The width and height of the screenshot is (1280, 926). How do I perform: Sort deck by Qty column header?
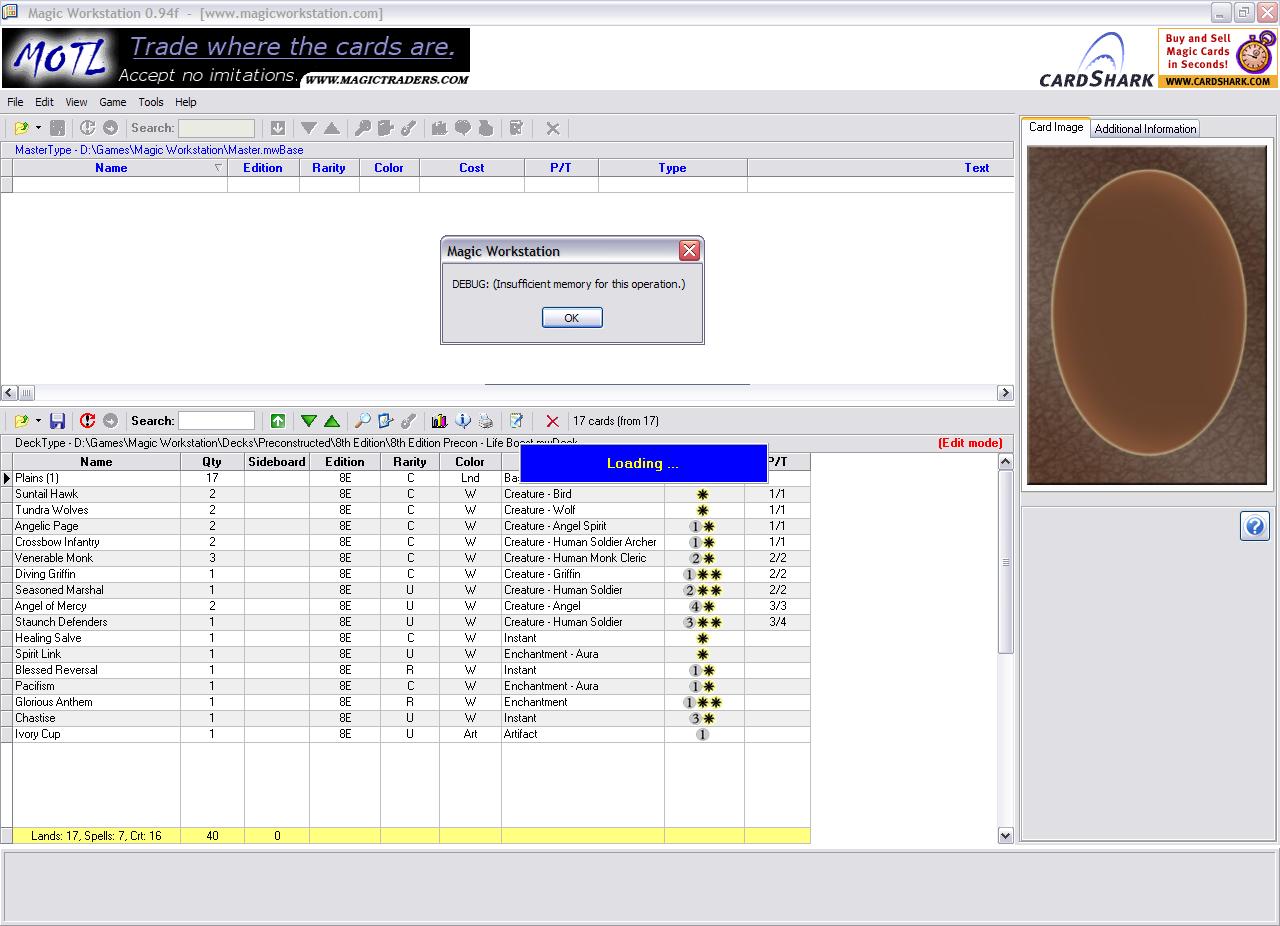[212, 462]
